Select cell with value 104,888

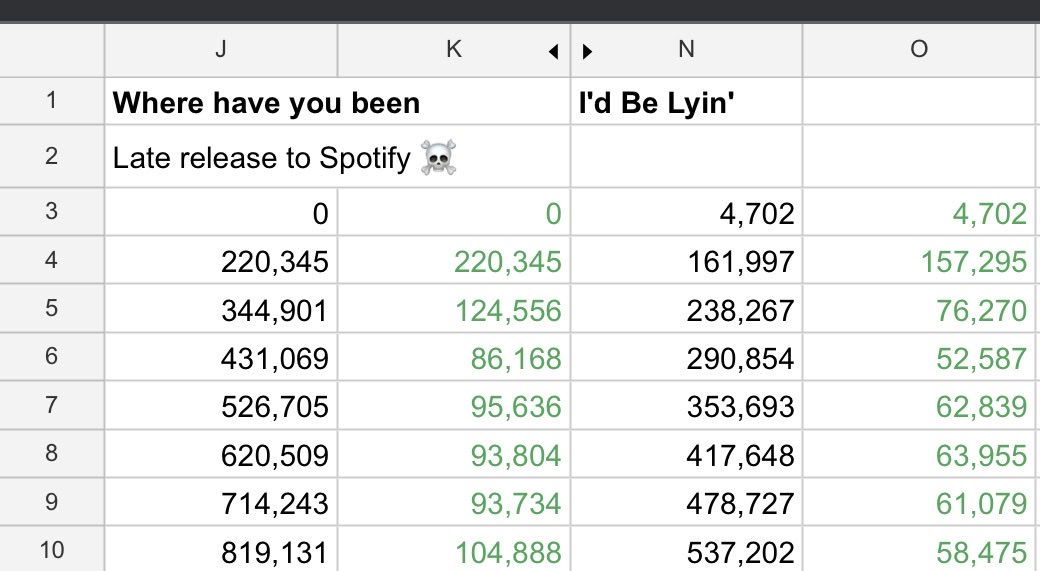pyautogui.click(x=454, y=550)
